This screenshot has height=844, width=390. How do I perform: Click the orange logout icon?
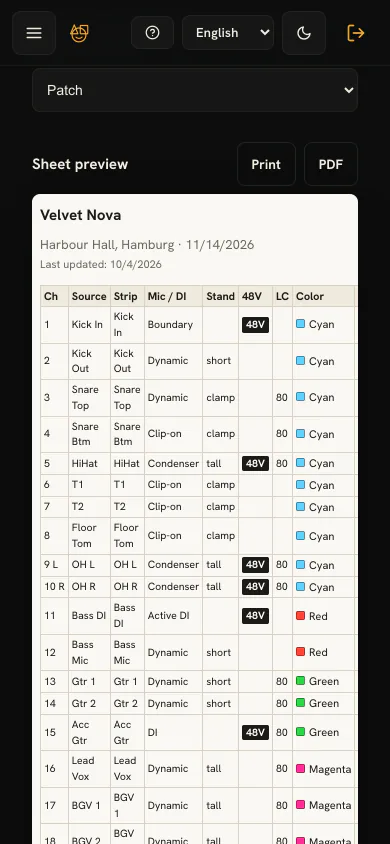(x=356, y=33)
